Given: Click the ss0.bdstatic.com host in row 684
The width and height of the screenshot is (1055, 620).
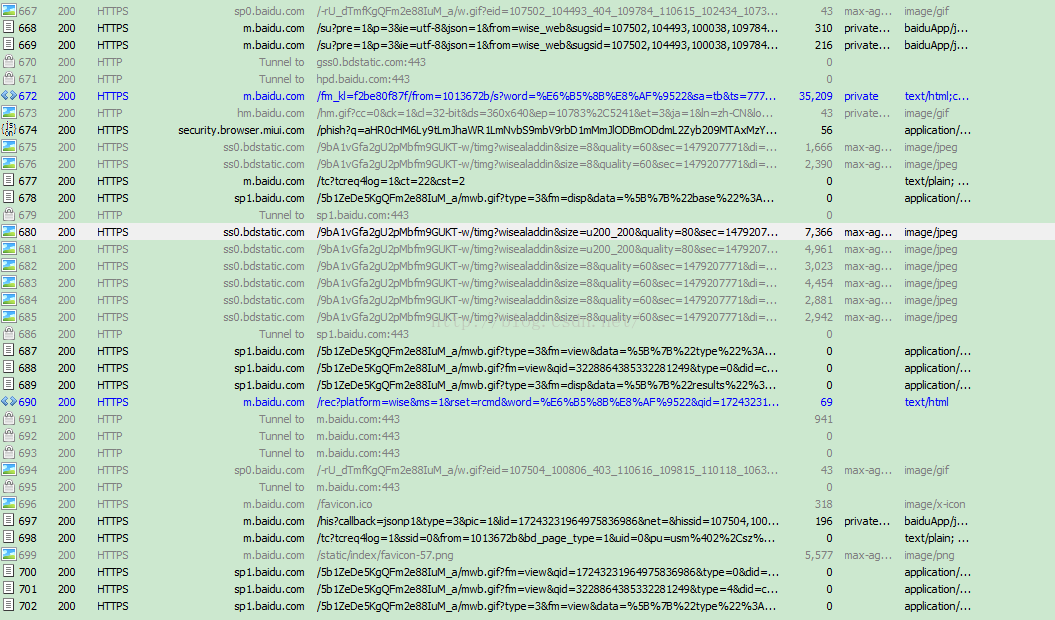Looking at the screenshot, I should [264, 300].
